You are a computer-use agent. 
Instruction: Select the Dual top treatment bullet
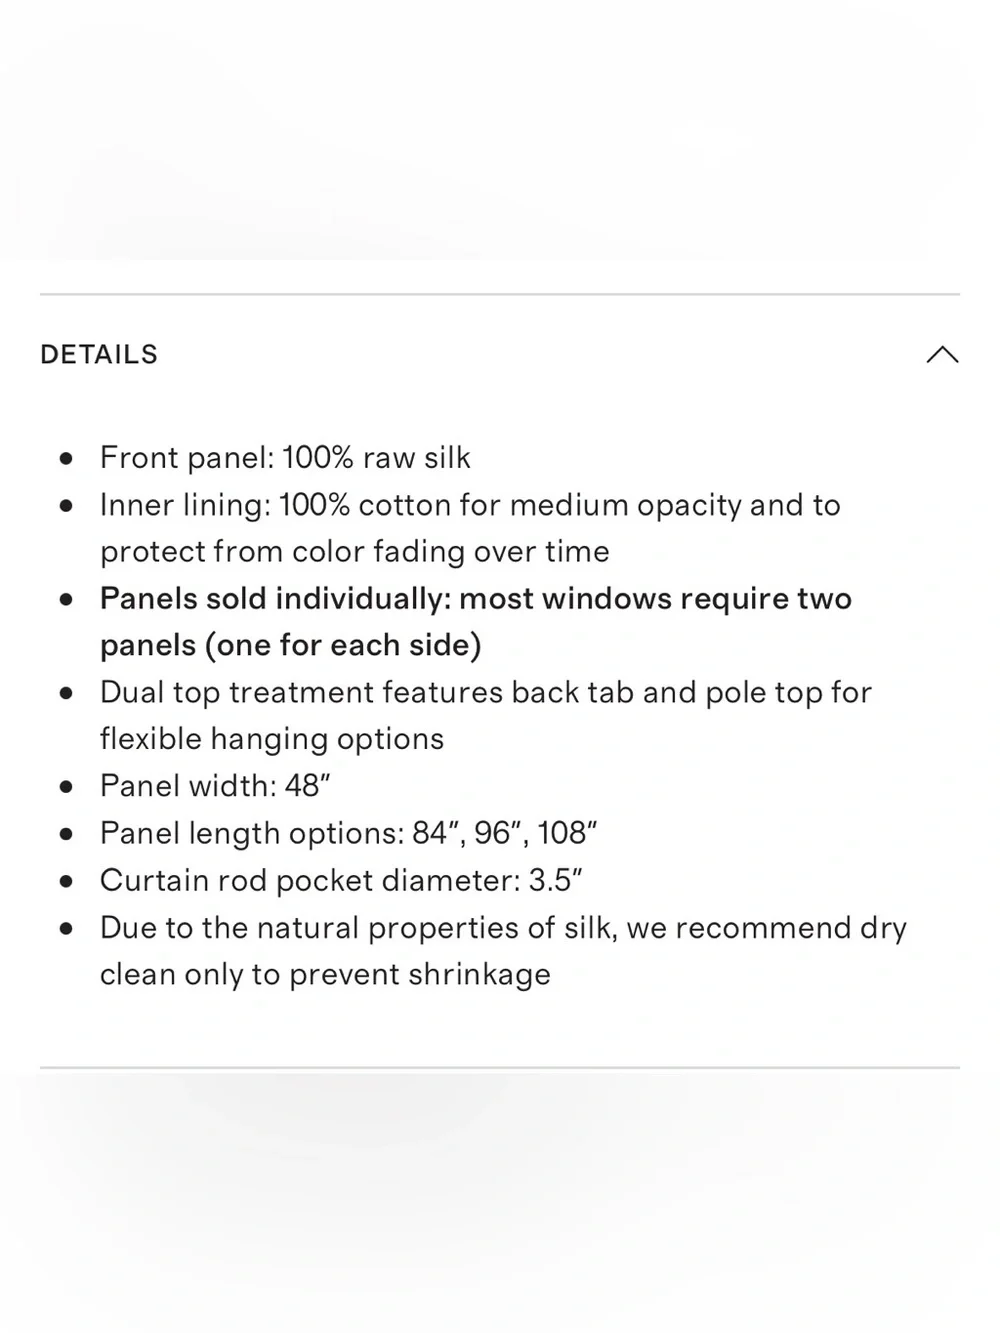click(x=486, y=715)
